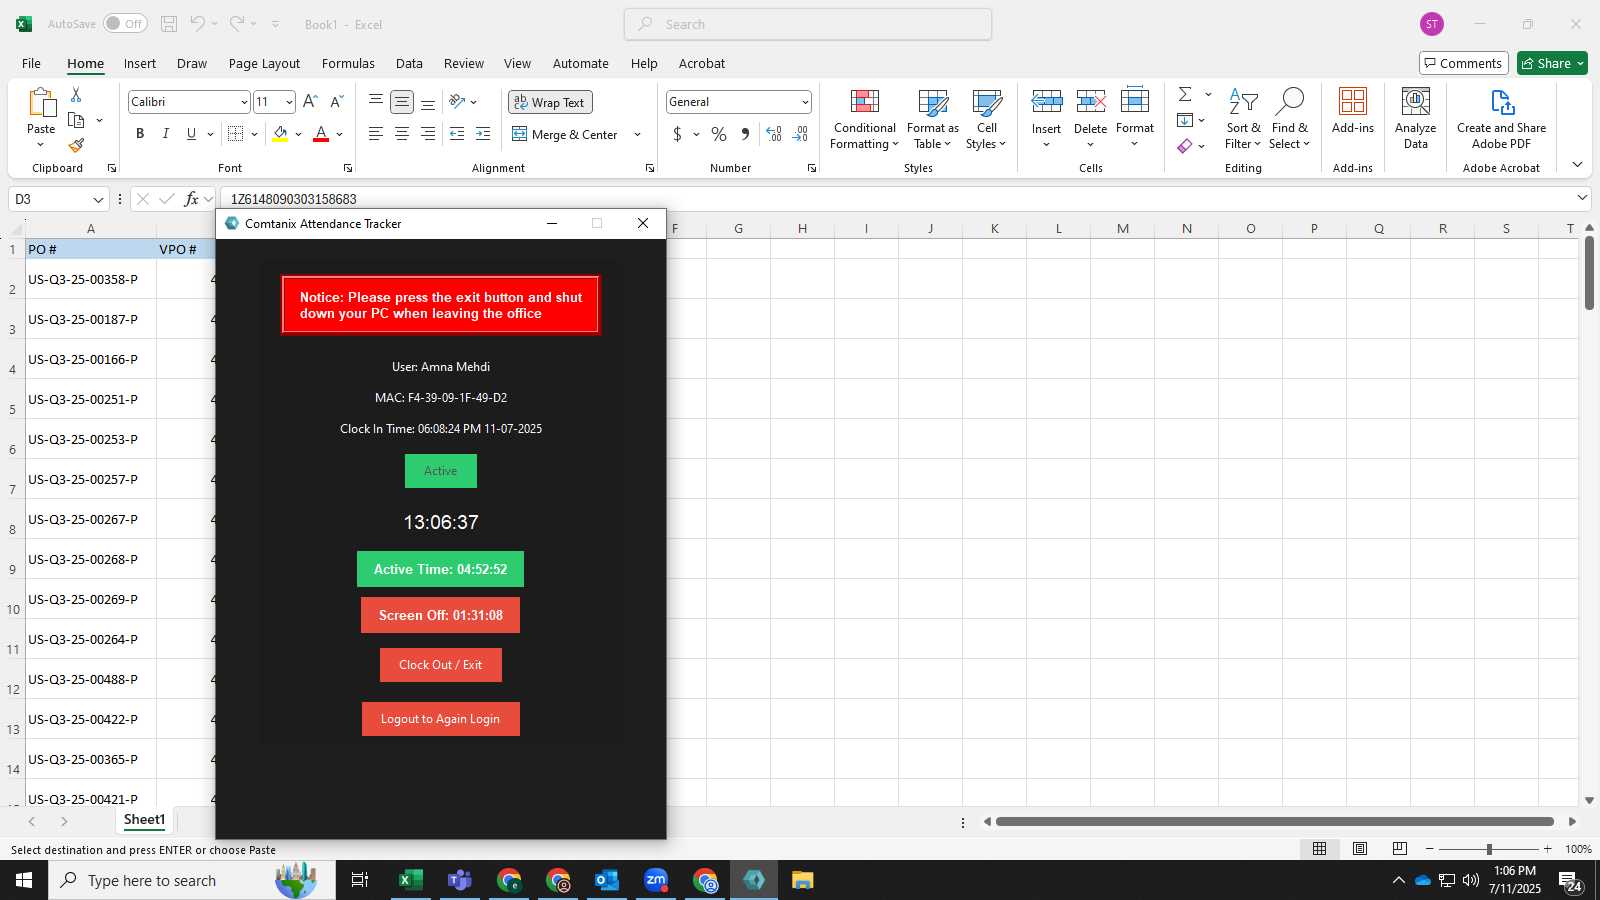Undo the last action

[x=198, y=24]
